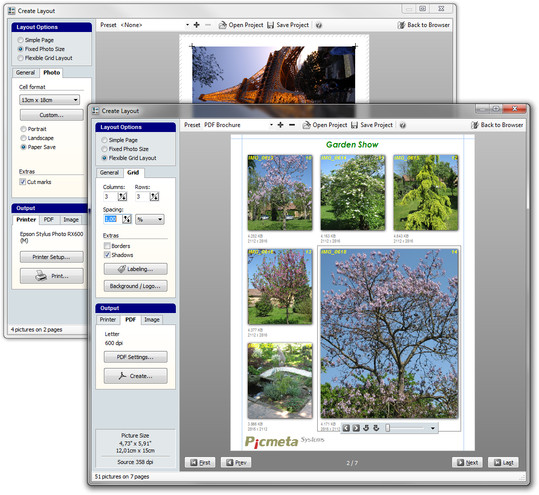539x495 pixels.
Task: Click the remove preset minus icon beside PDF Brochure
Action: coord(292,125)
